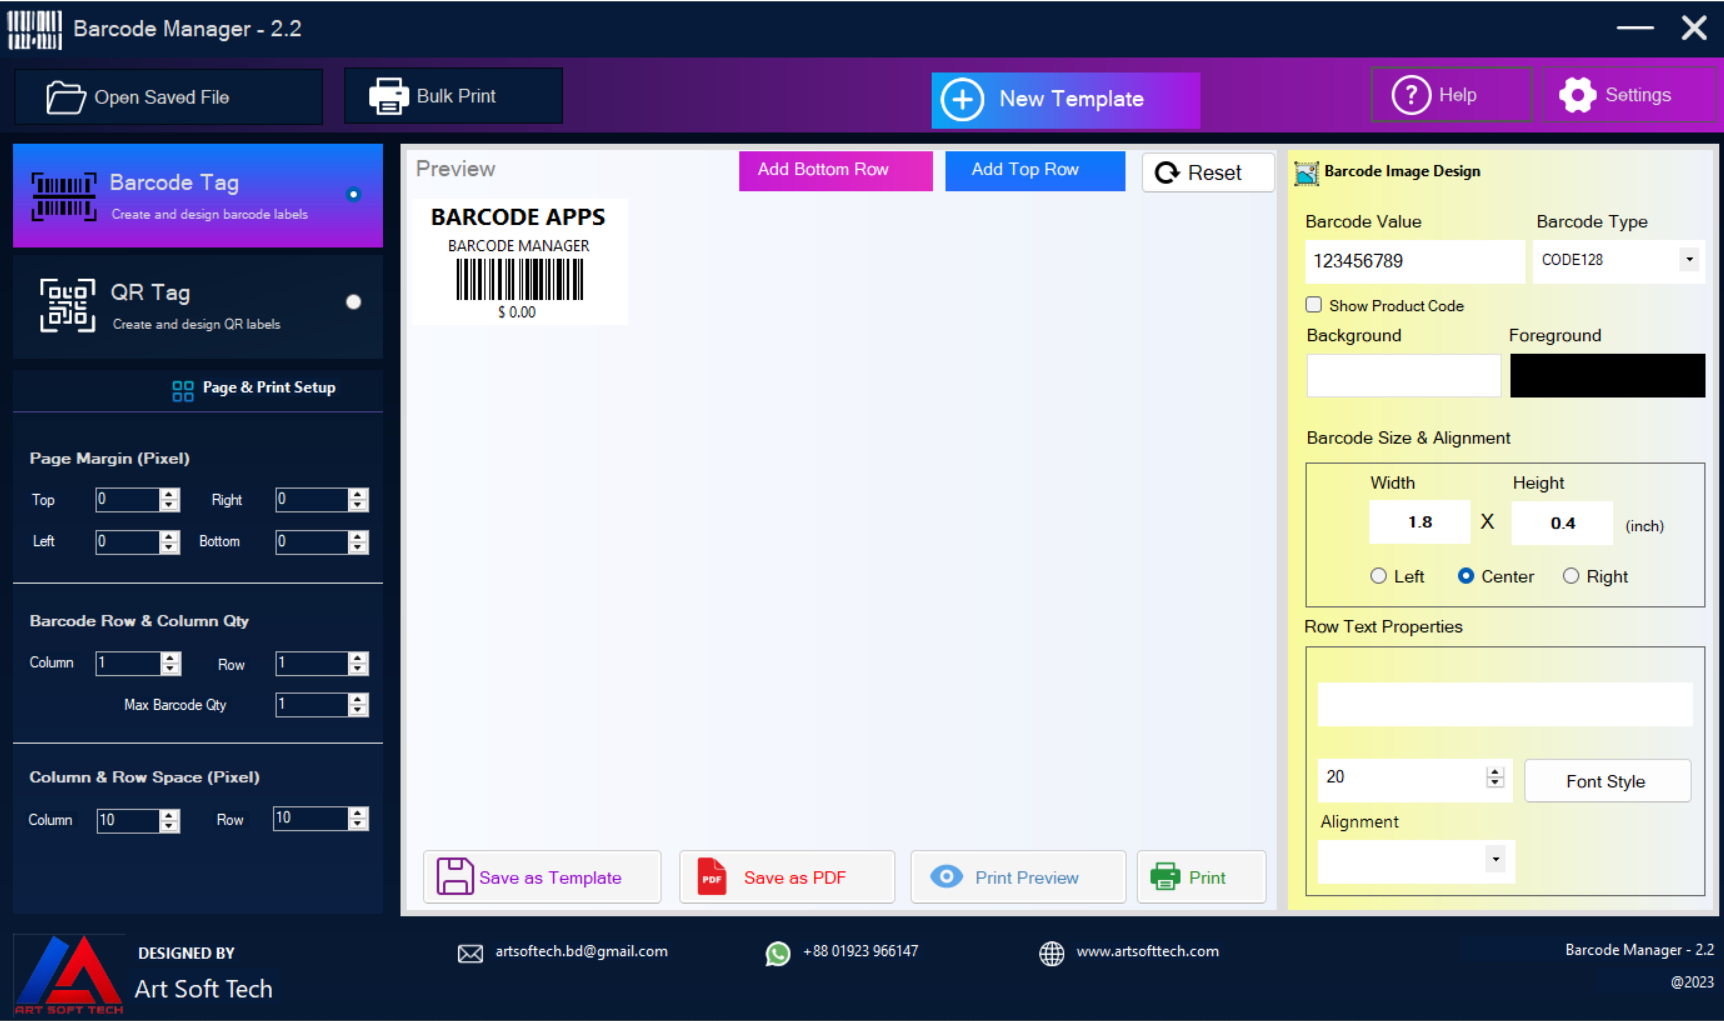Choose Center barcode alignment

pyautogui.click(x=1466, y=576)
